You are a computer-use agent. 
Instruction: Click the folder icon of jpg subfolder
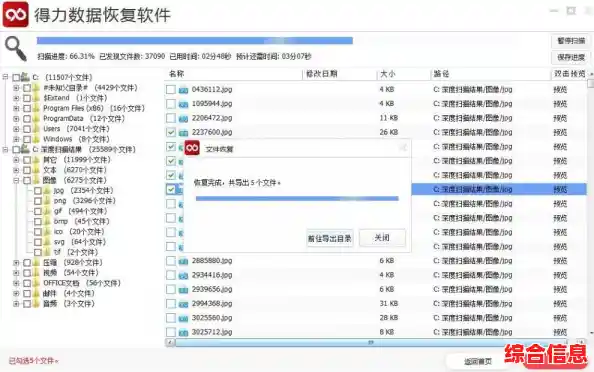(x=47, y=191)
